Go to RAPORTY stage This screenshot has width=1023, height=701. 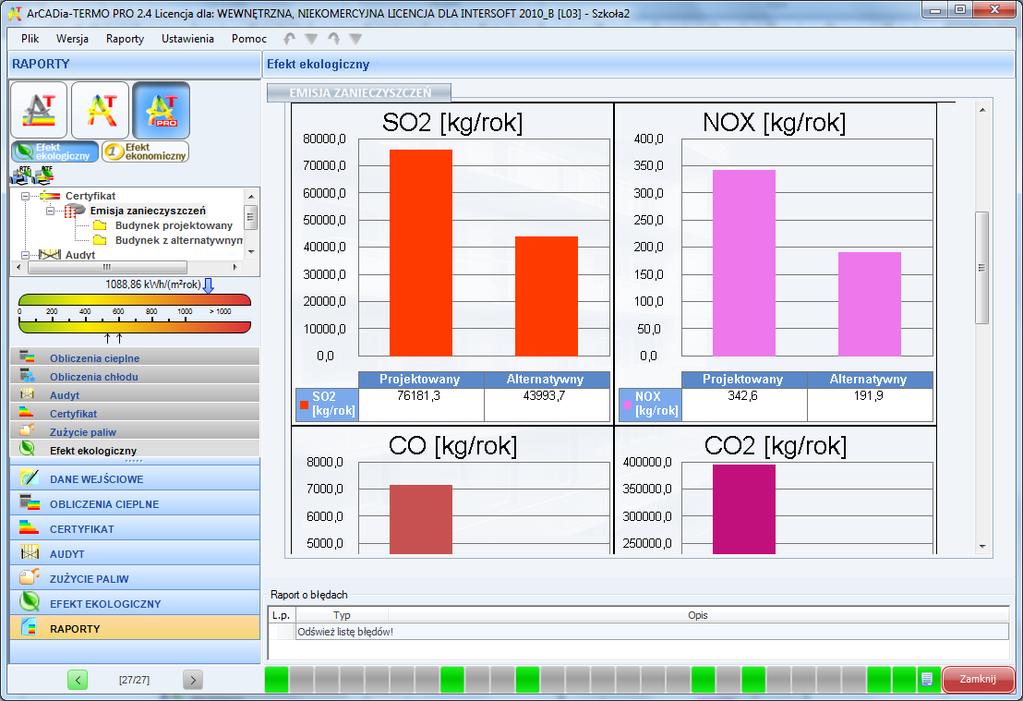tap(135, 628)
